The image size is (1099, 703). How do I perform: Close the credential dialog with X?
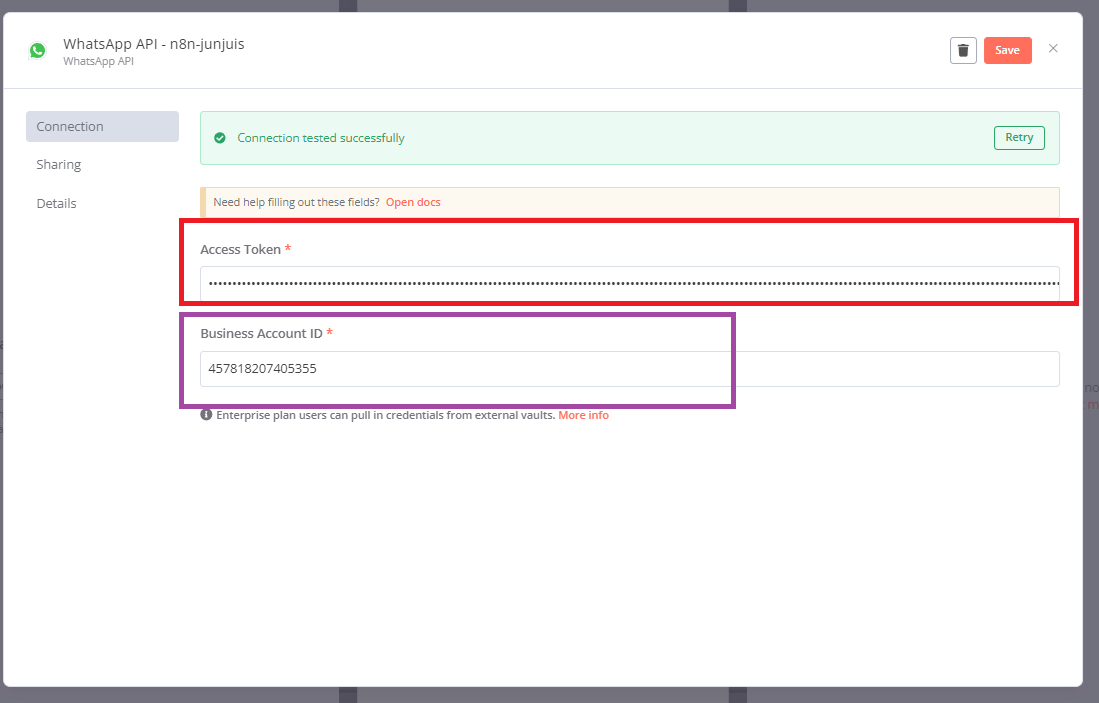[1052, 48]
